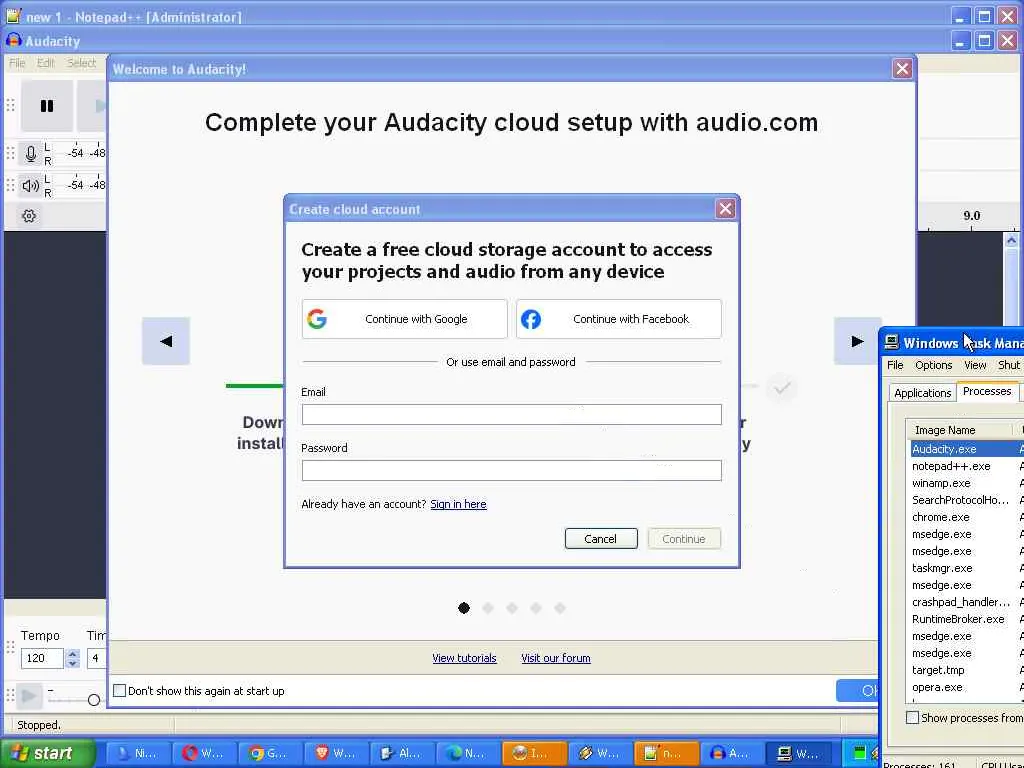Open Task Manager View menu
This screenshot has height=768, width=1024.
tap(975, 365)
